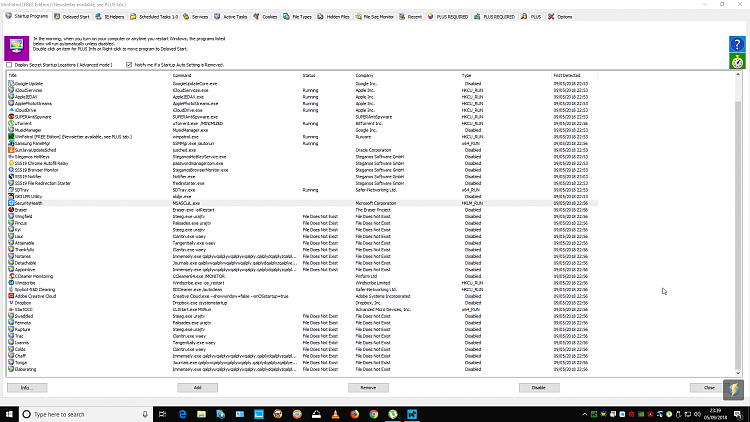Click the Google Update row icon

tap(11, 83)
